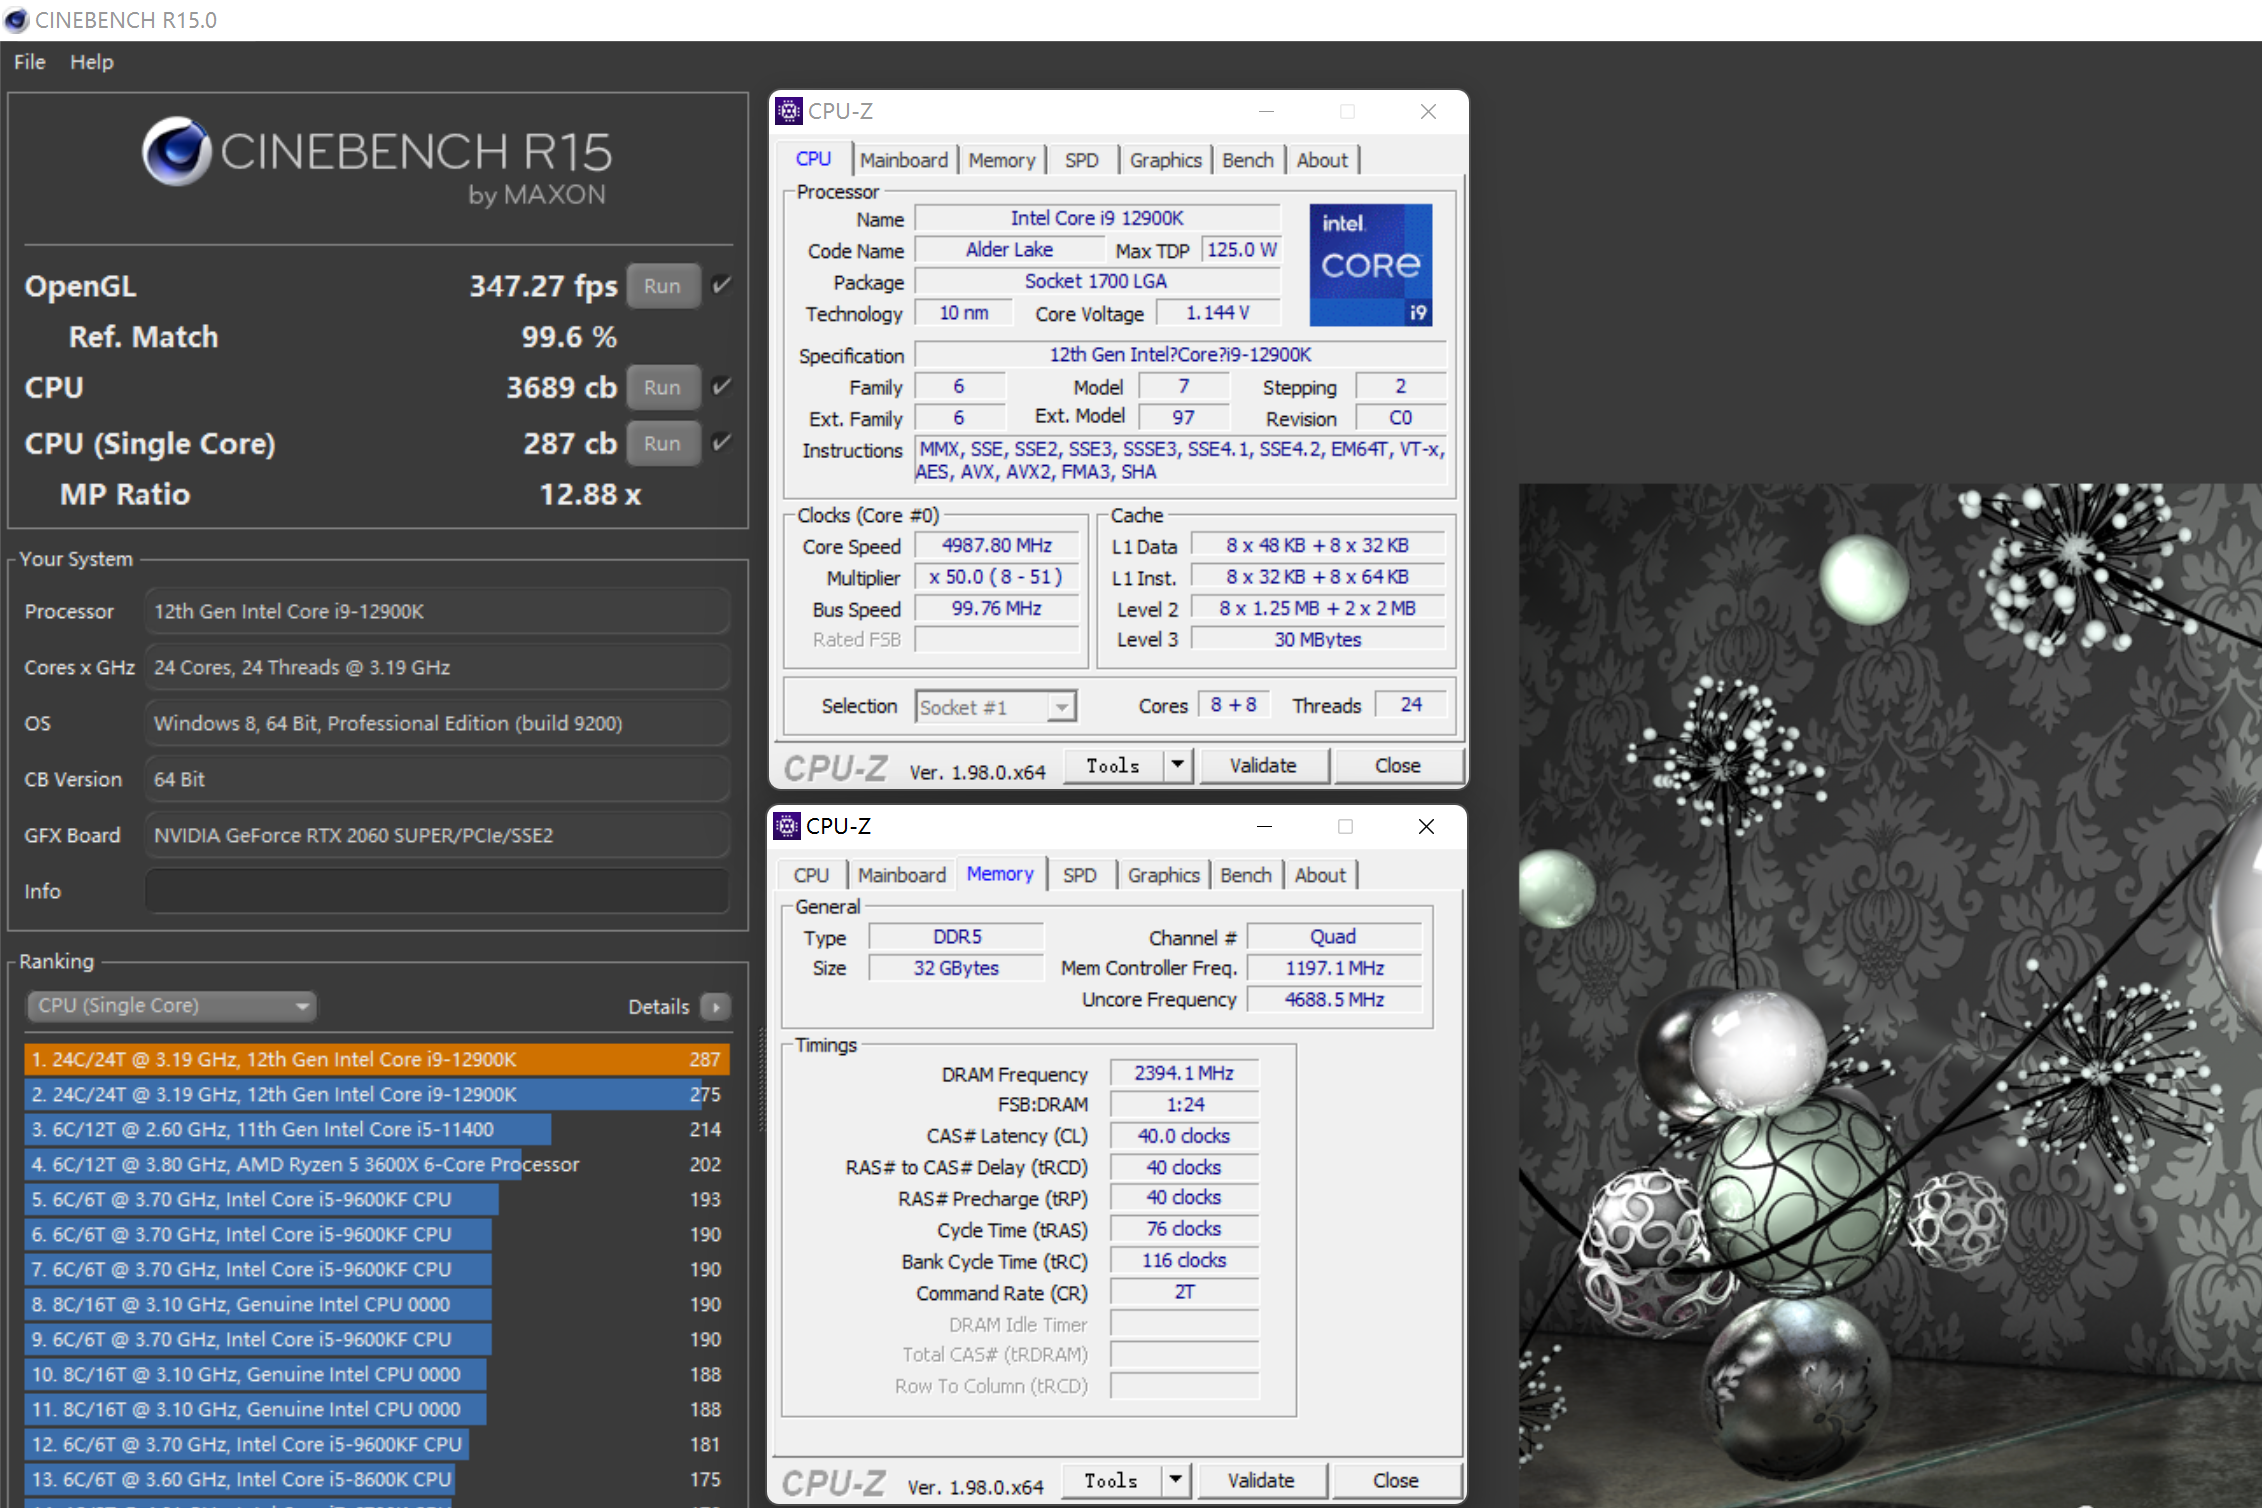
Task: Click the Cinebench logo sphere icon
Action: pos(176,152)
